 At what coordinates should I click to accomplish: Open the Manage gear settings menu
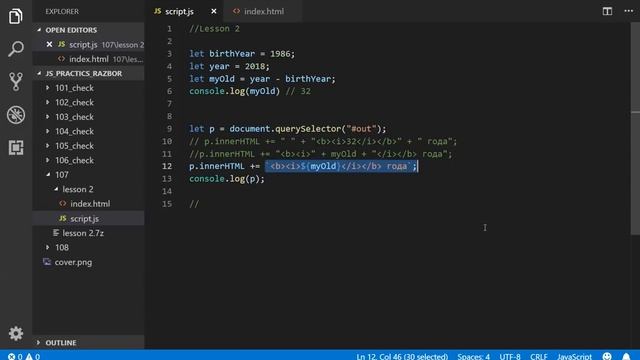(16, 333)
